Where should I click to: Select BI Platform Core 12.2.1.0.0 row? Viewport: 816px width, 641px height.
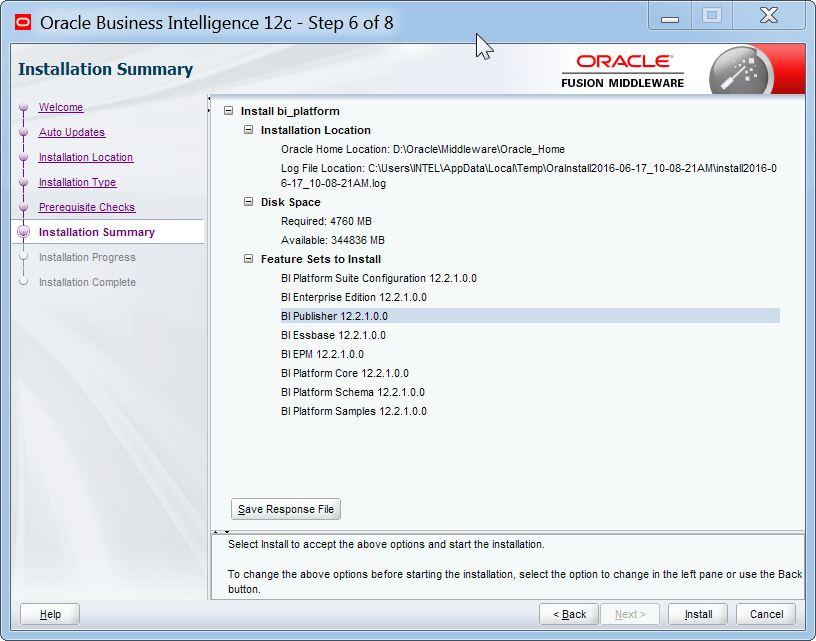[345, 373]
